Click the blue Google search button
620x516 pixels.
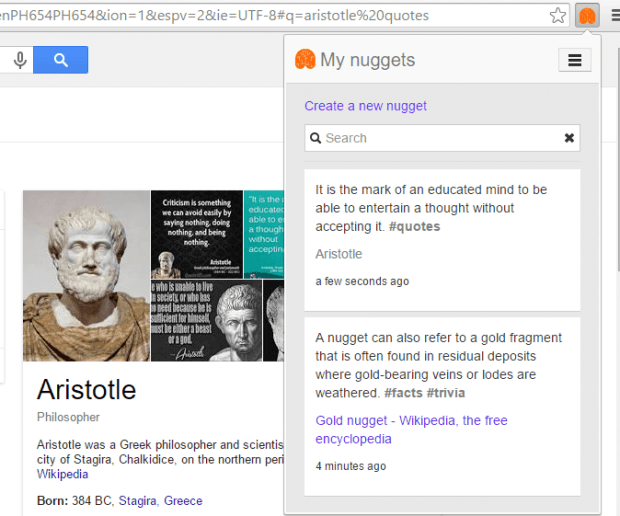(x=60, y=60)
